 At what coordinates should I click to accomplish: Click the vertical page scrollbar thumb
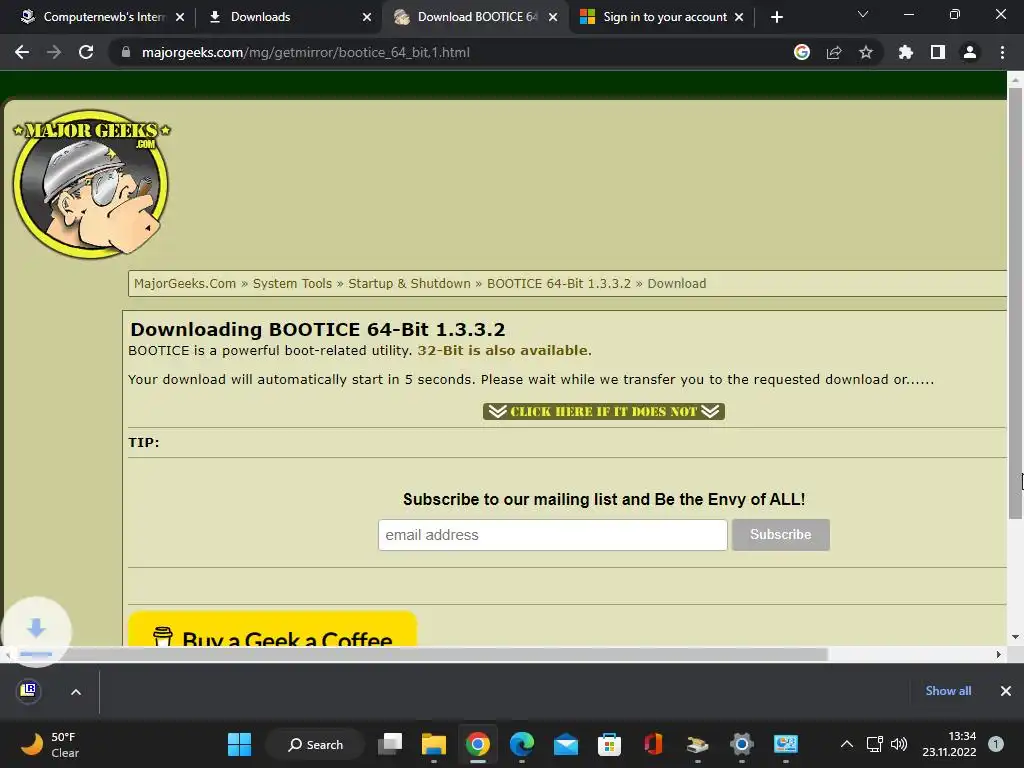pyautogui.click(x=1015, y=303)
